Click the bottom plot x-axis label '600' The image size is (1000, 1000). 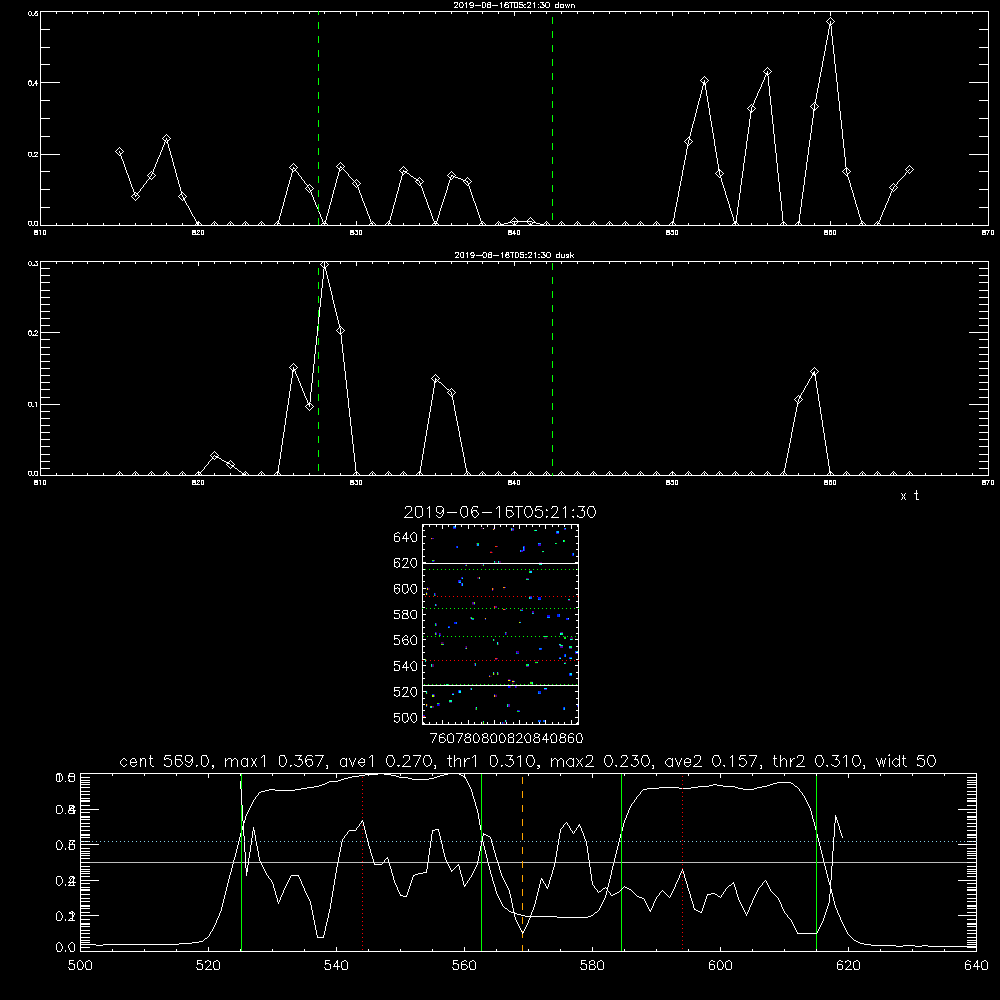point(720,966)
